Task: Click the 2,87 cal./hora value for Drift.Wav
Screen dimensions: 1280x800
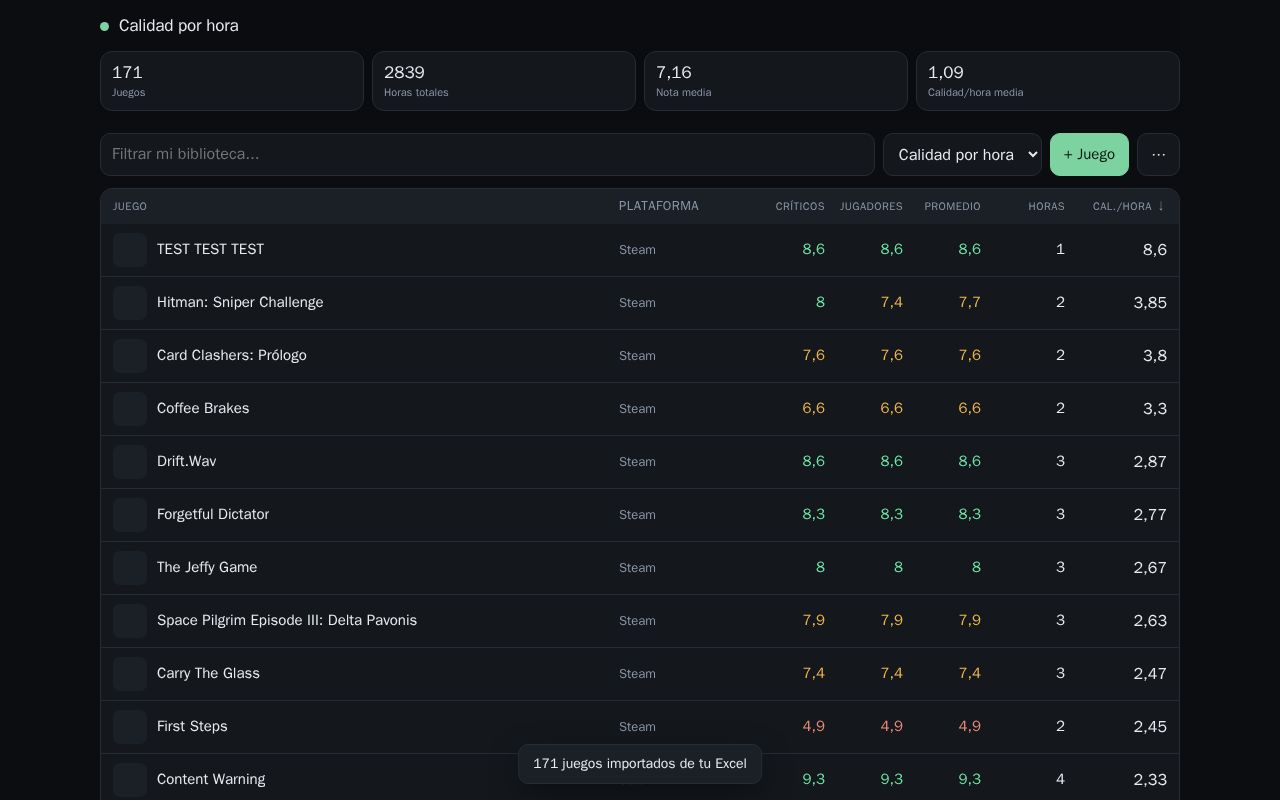Action: (x=1150, y=462)
